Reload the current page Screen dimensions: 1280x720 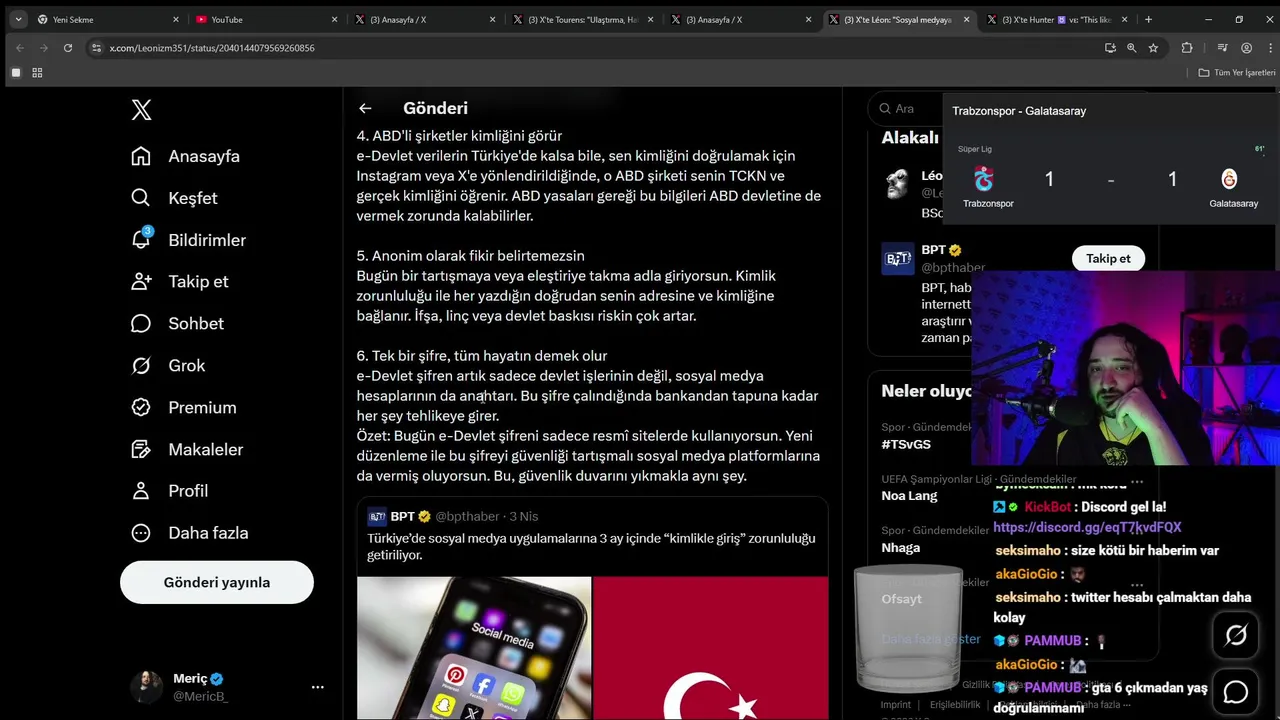coord(68,47)
